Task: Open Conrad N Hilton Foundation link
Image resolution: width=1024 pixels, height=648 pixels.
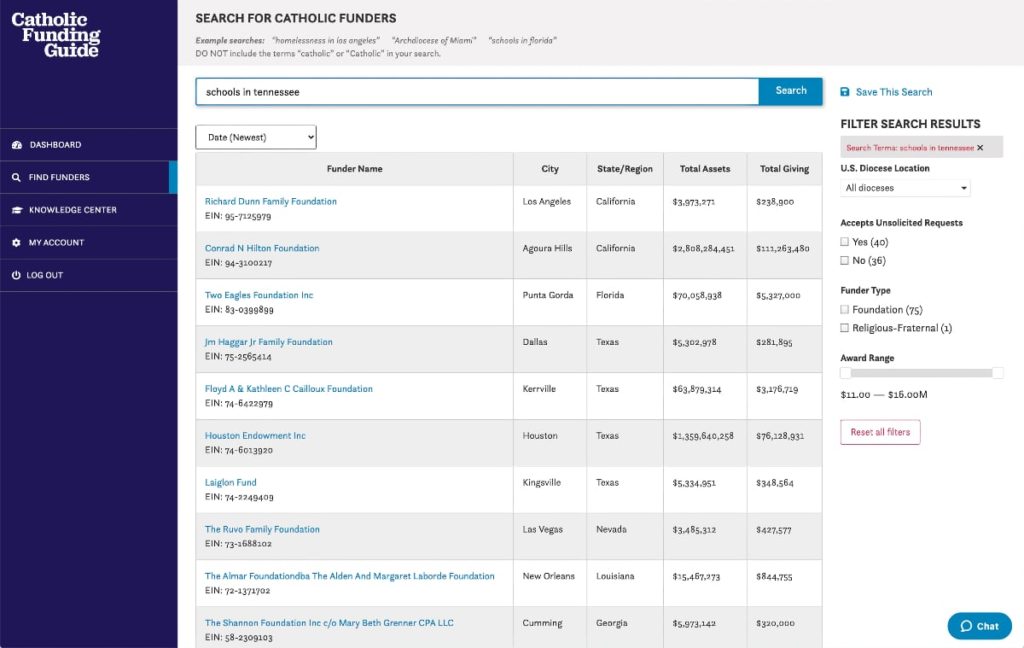Action: click(x=262, y=248)
